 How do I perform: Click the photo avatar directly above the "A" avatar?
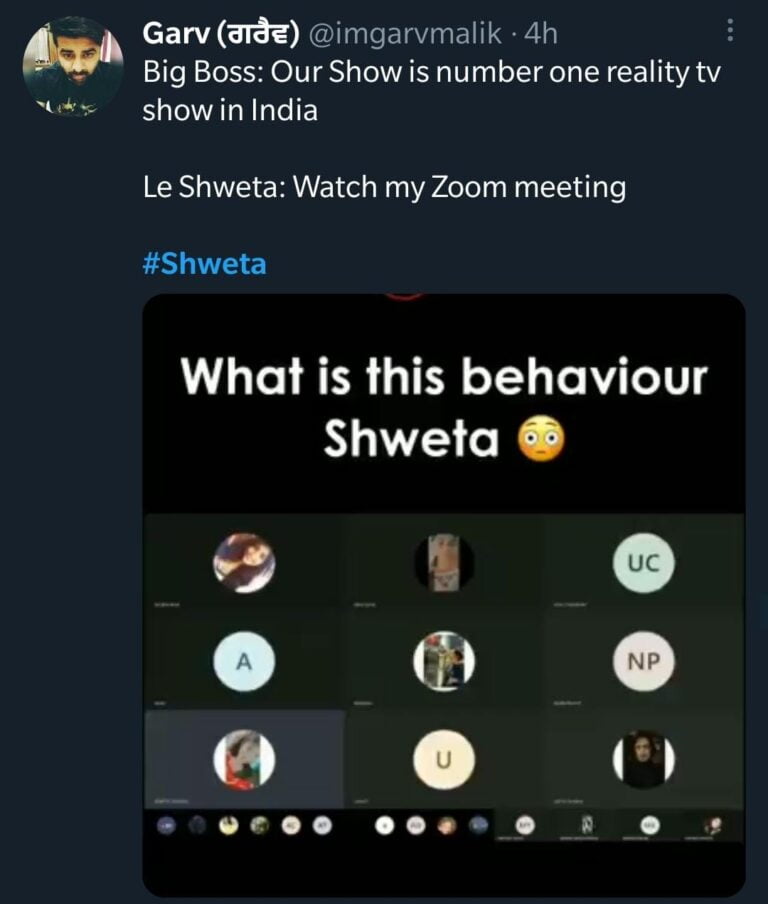[x=244, y=563]
